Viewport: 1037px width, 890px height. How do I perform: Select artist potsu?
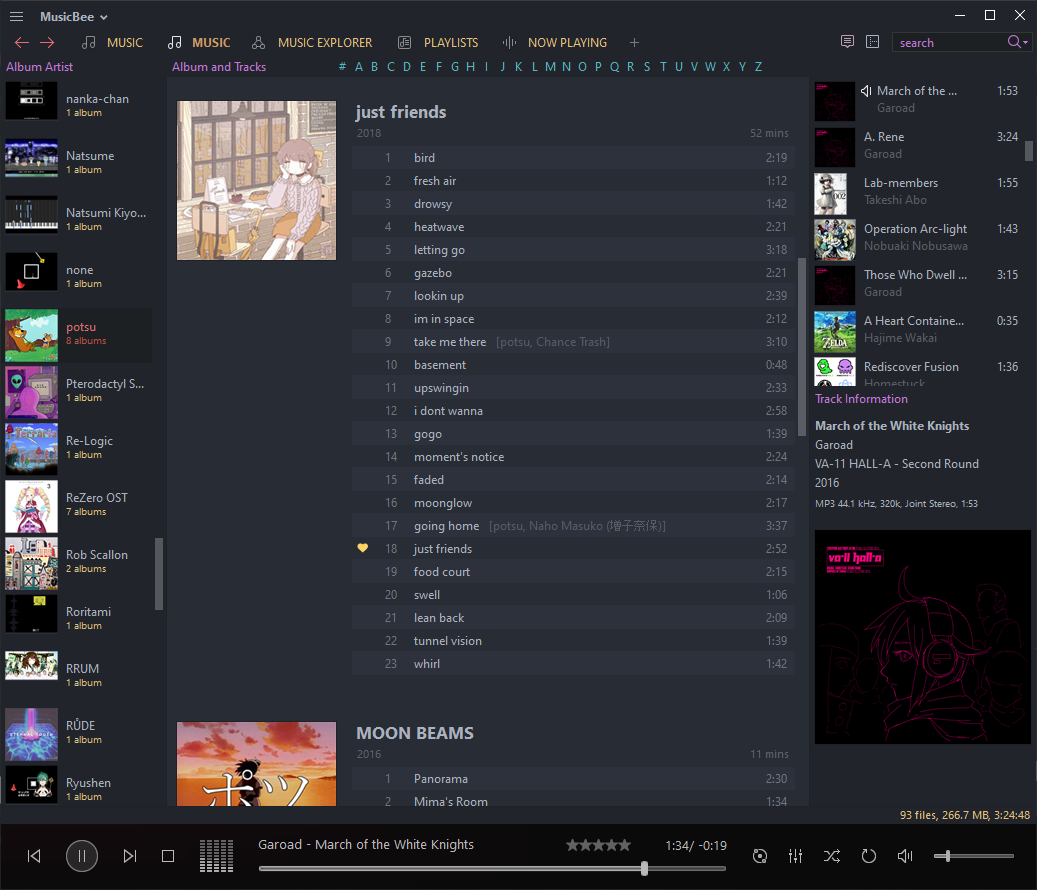click(78, 335)
